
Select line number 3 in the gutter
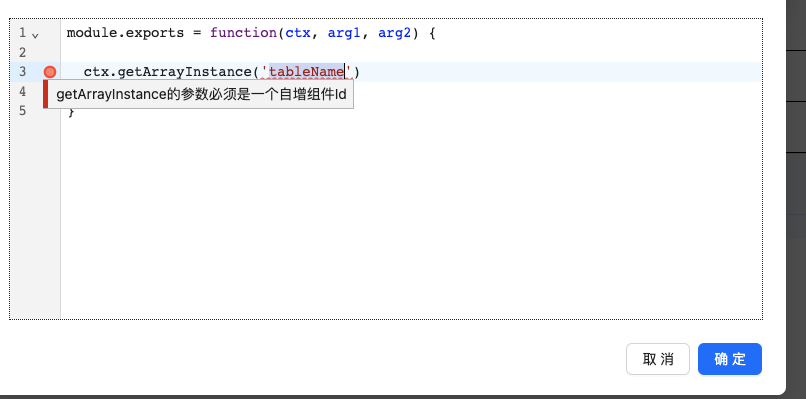pyautogui.click(x=22, y=72)
